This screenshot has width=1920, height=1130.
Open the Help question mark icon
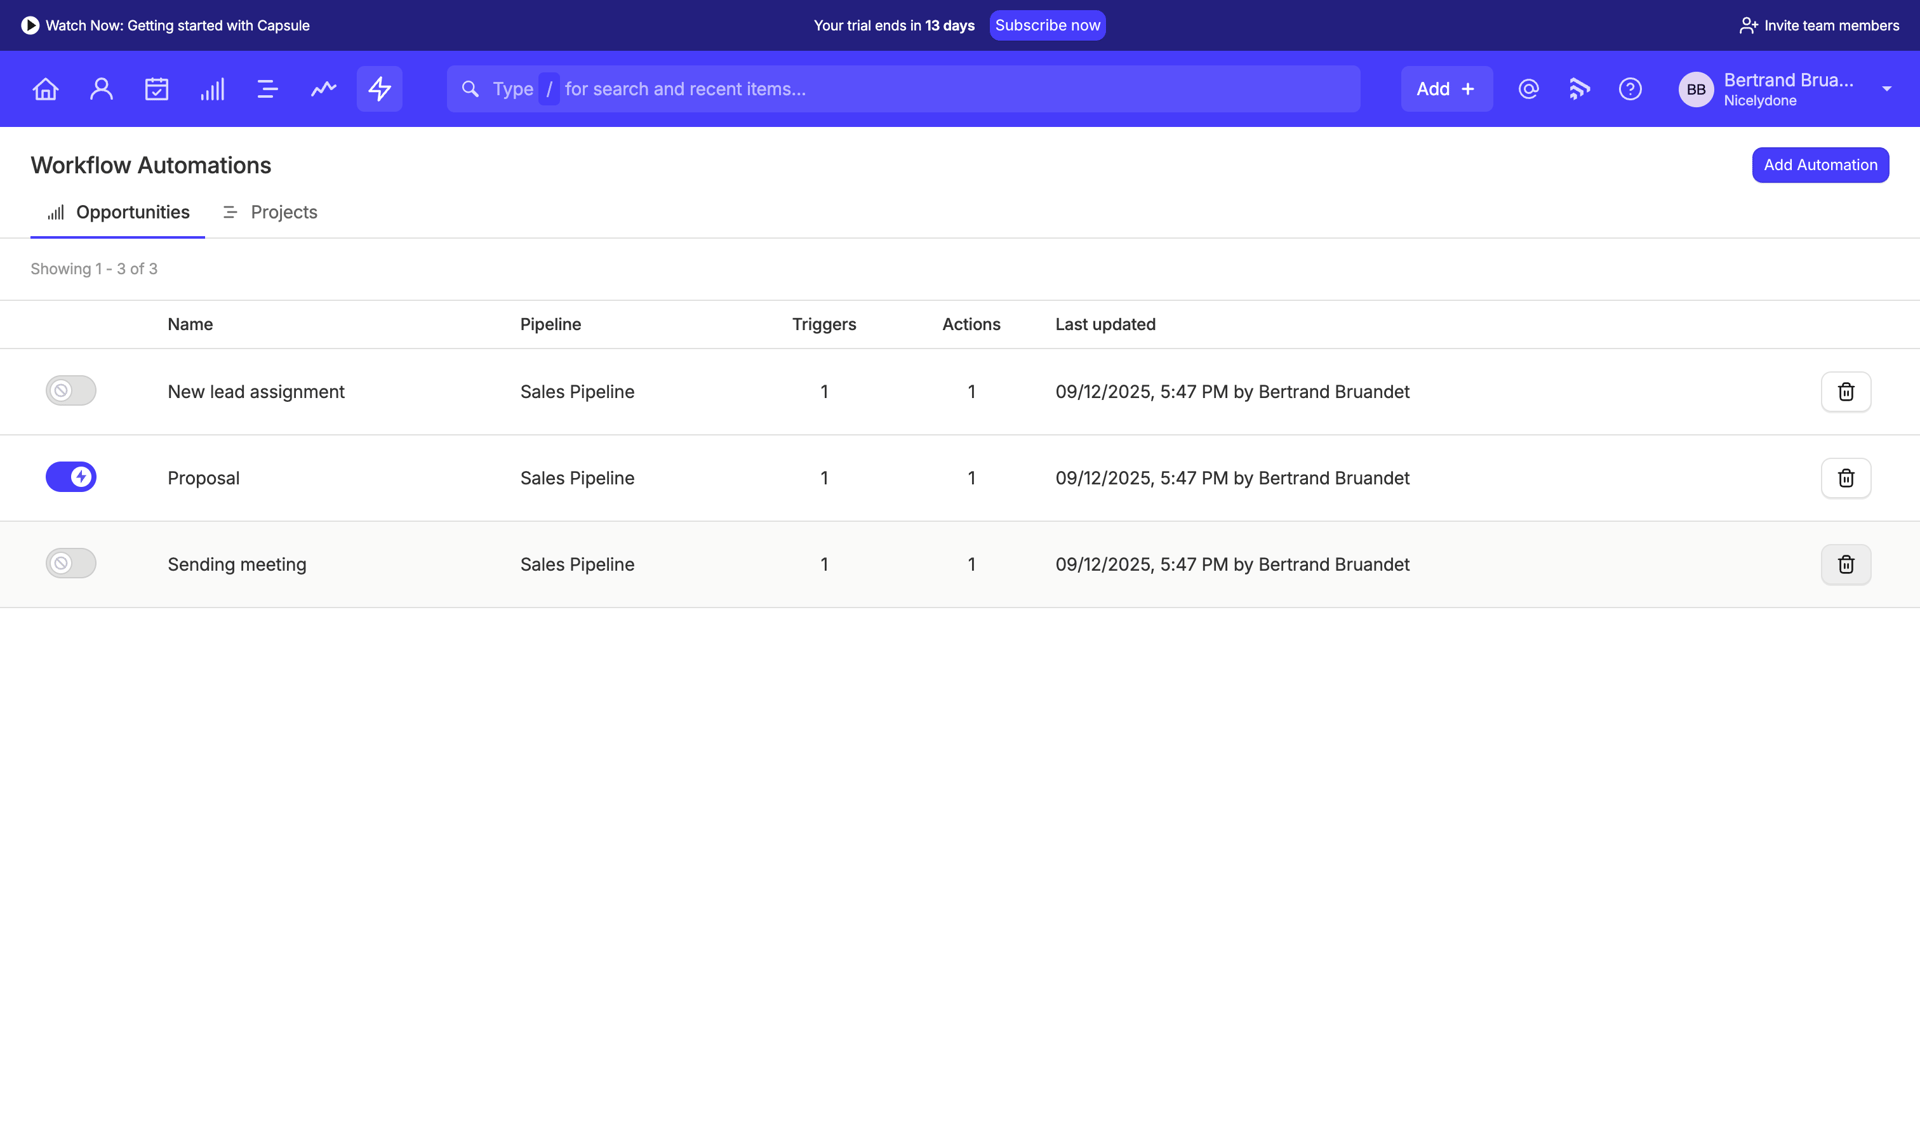coord(1630,88)
